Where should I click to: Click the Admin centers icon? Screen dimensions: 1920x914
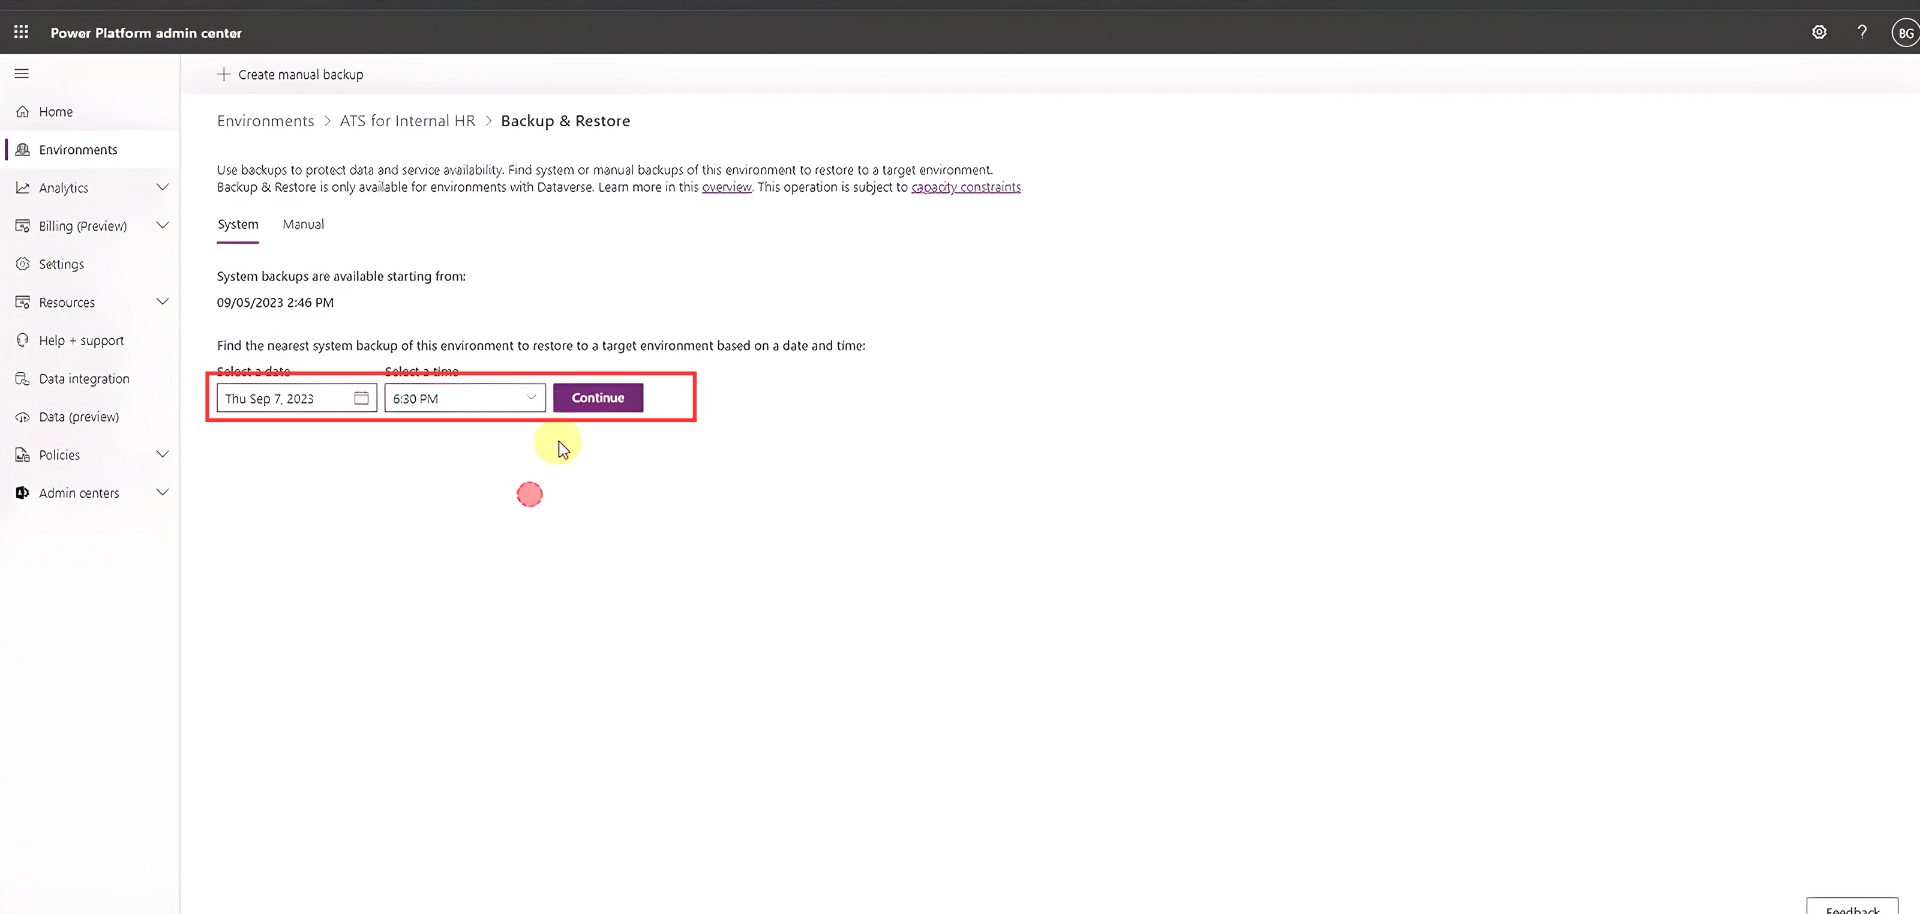coord(23,493)
